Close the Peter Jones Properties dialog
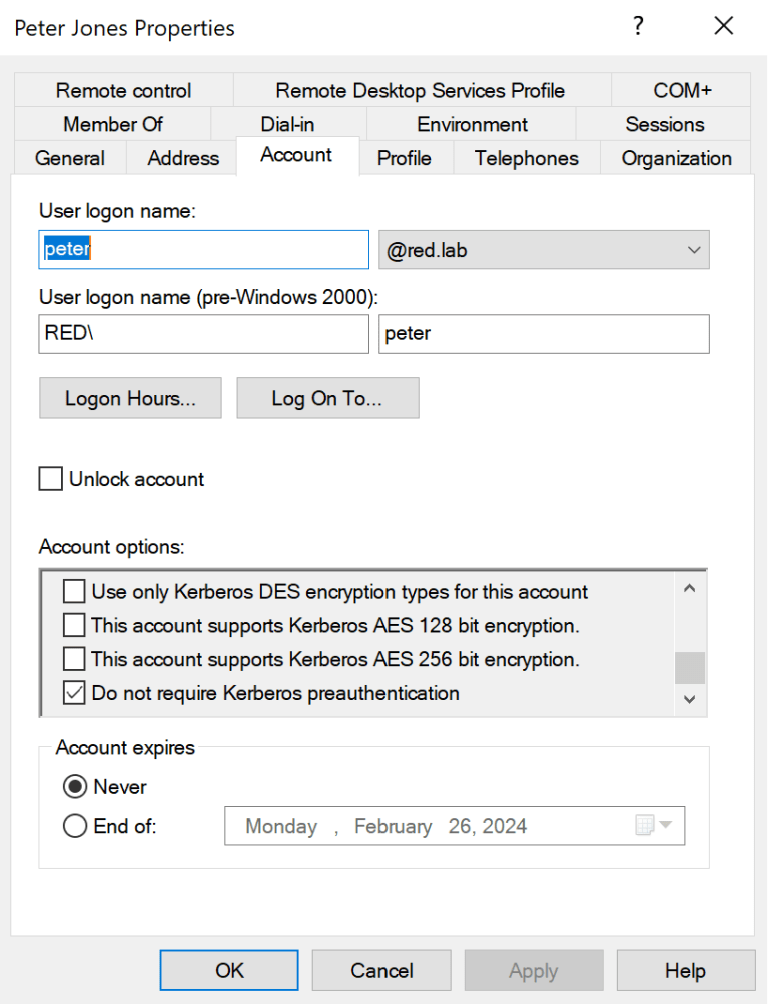The width and height of the screenshot is (768, 1004). [x=724, y=27]
